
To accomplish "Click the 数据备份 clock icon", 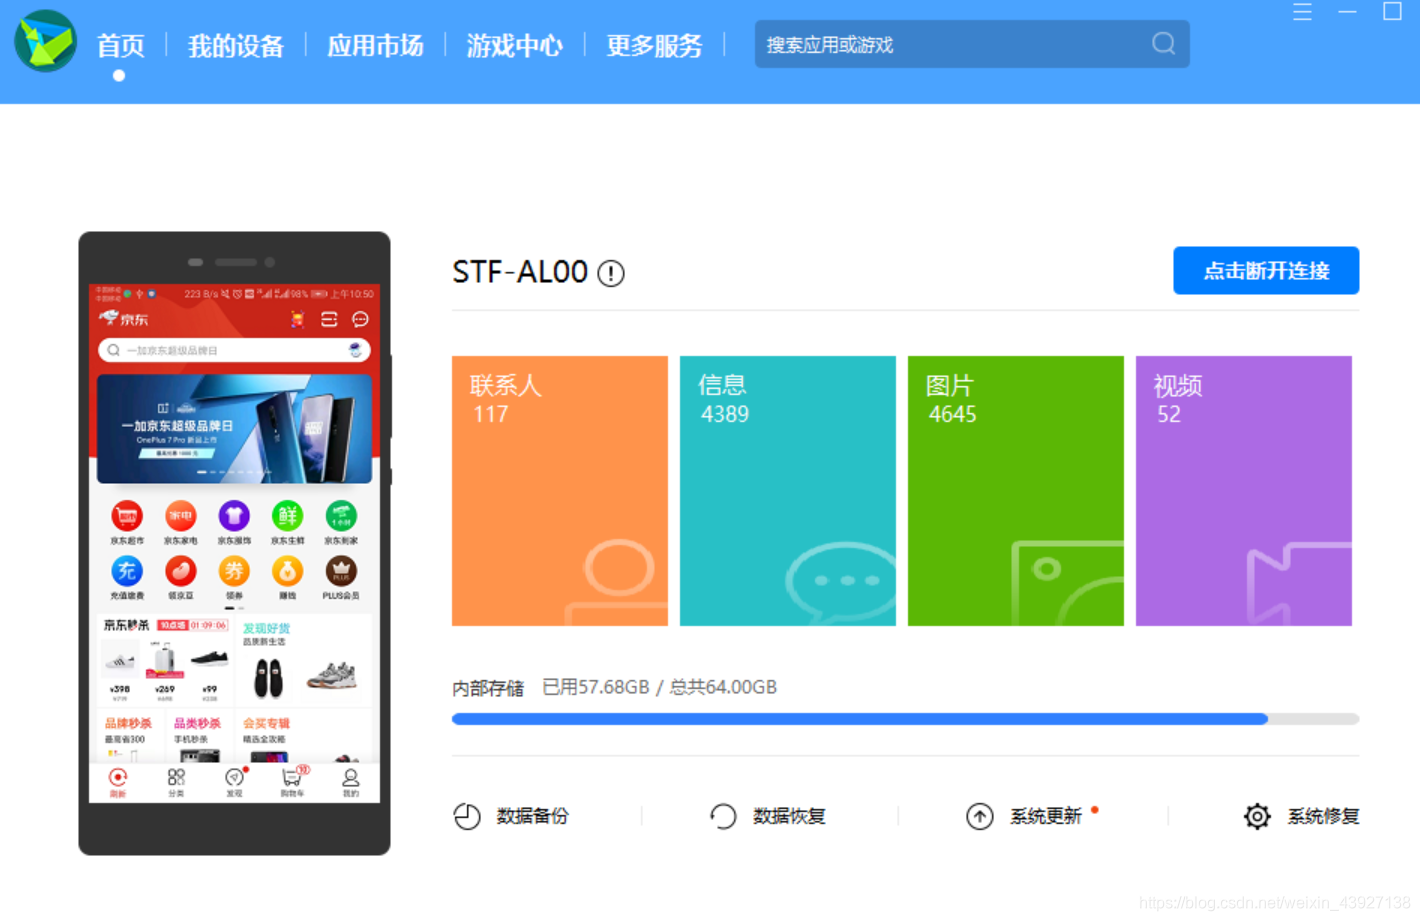I will coord(467,816).
